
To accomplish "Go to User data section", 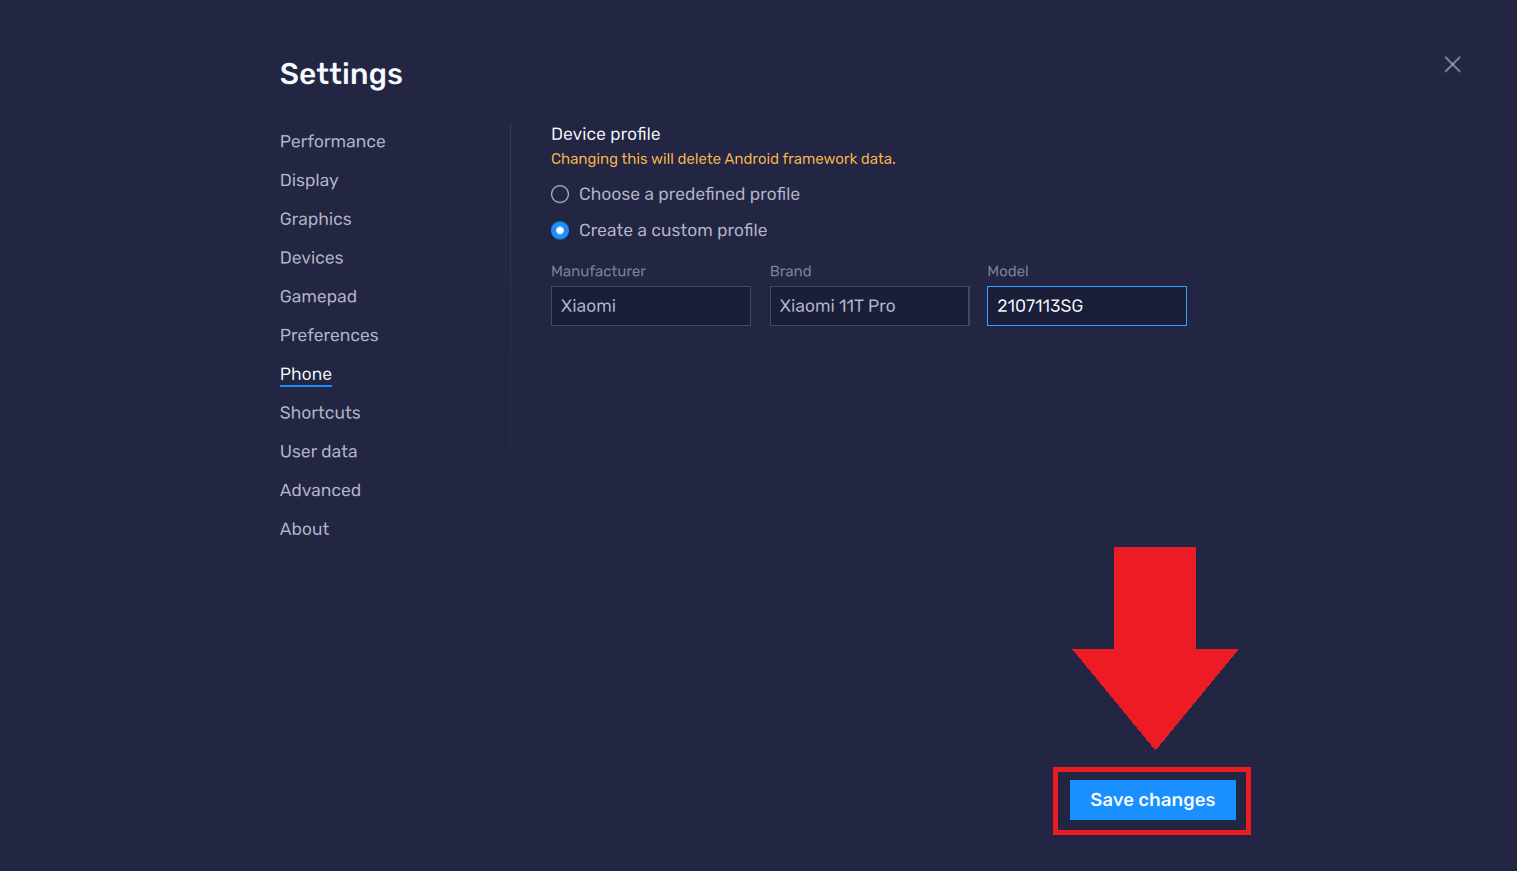I will [318, 452].
